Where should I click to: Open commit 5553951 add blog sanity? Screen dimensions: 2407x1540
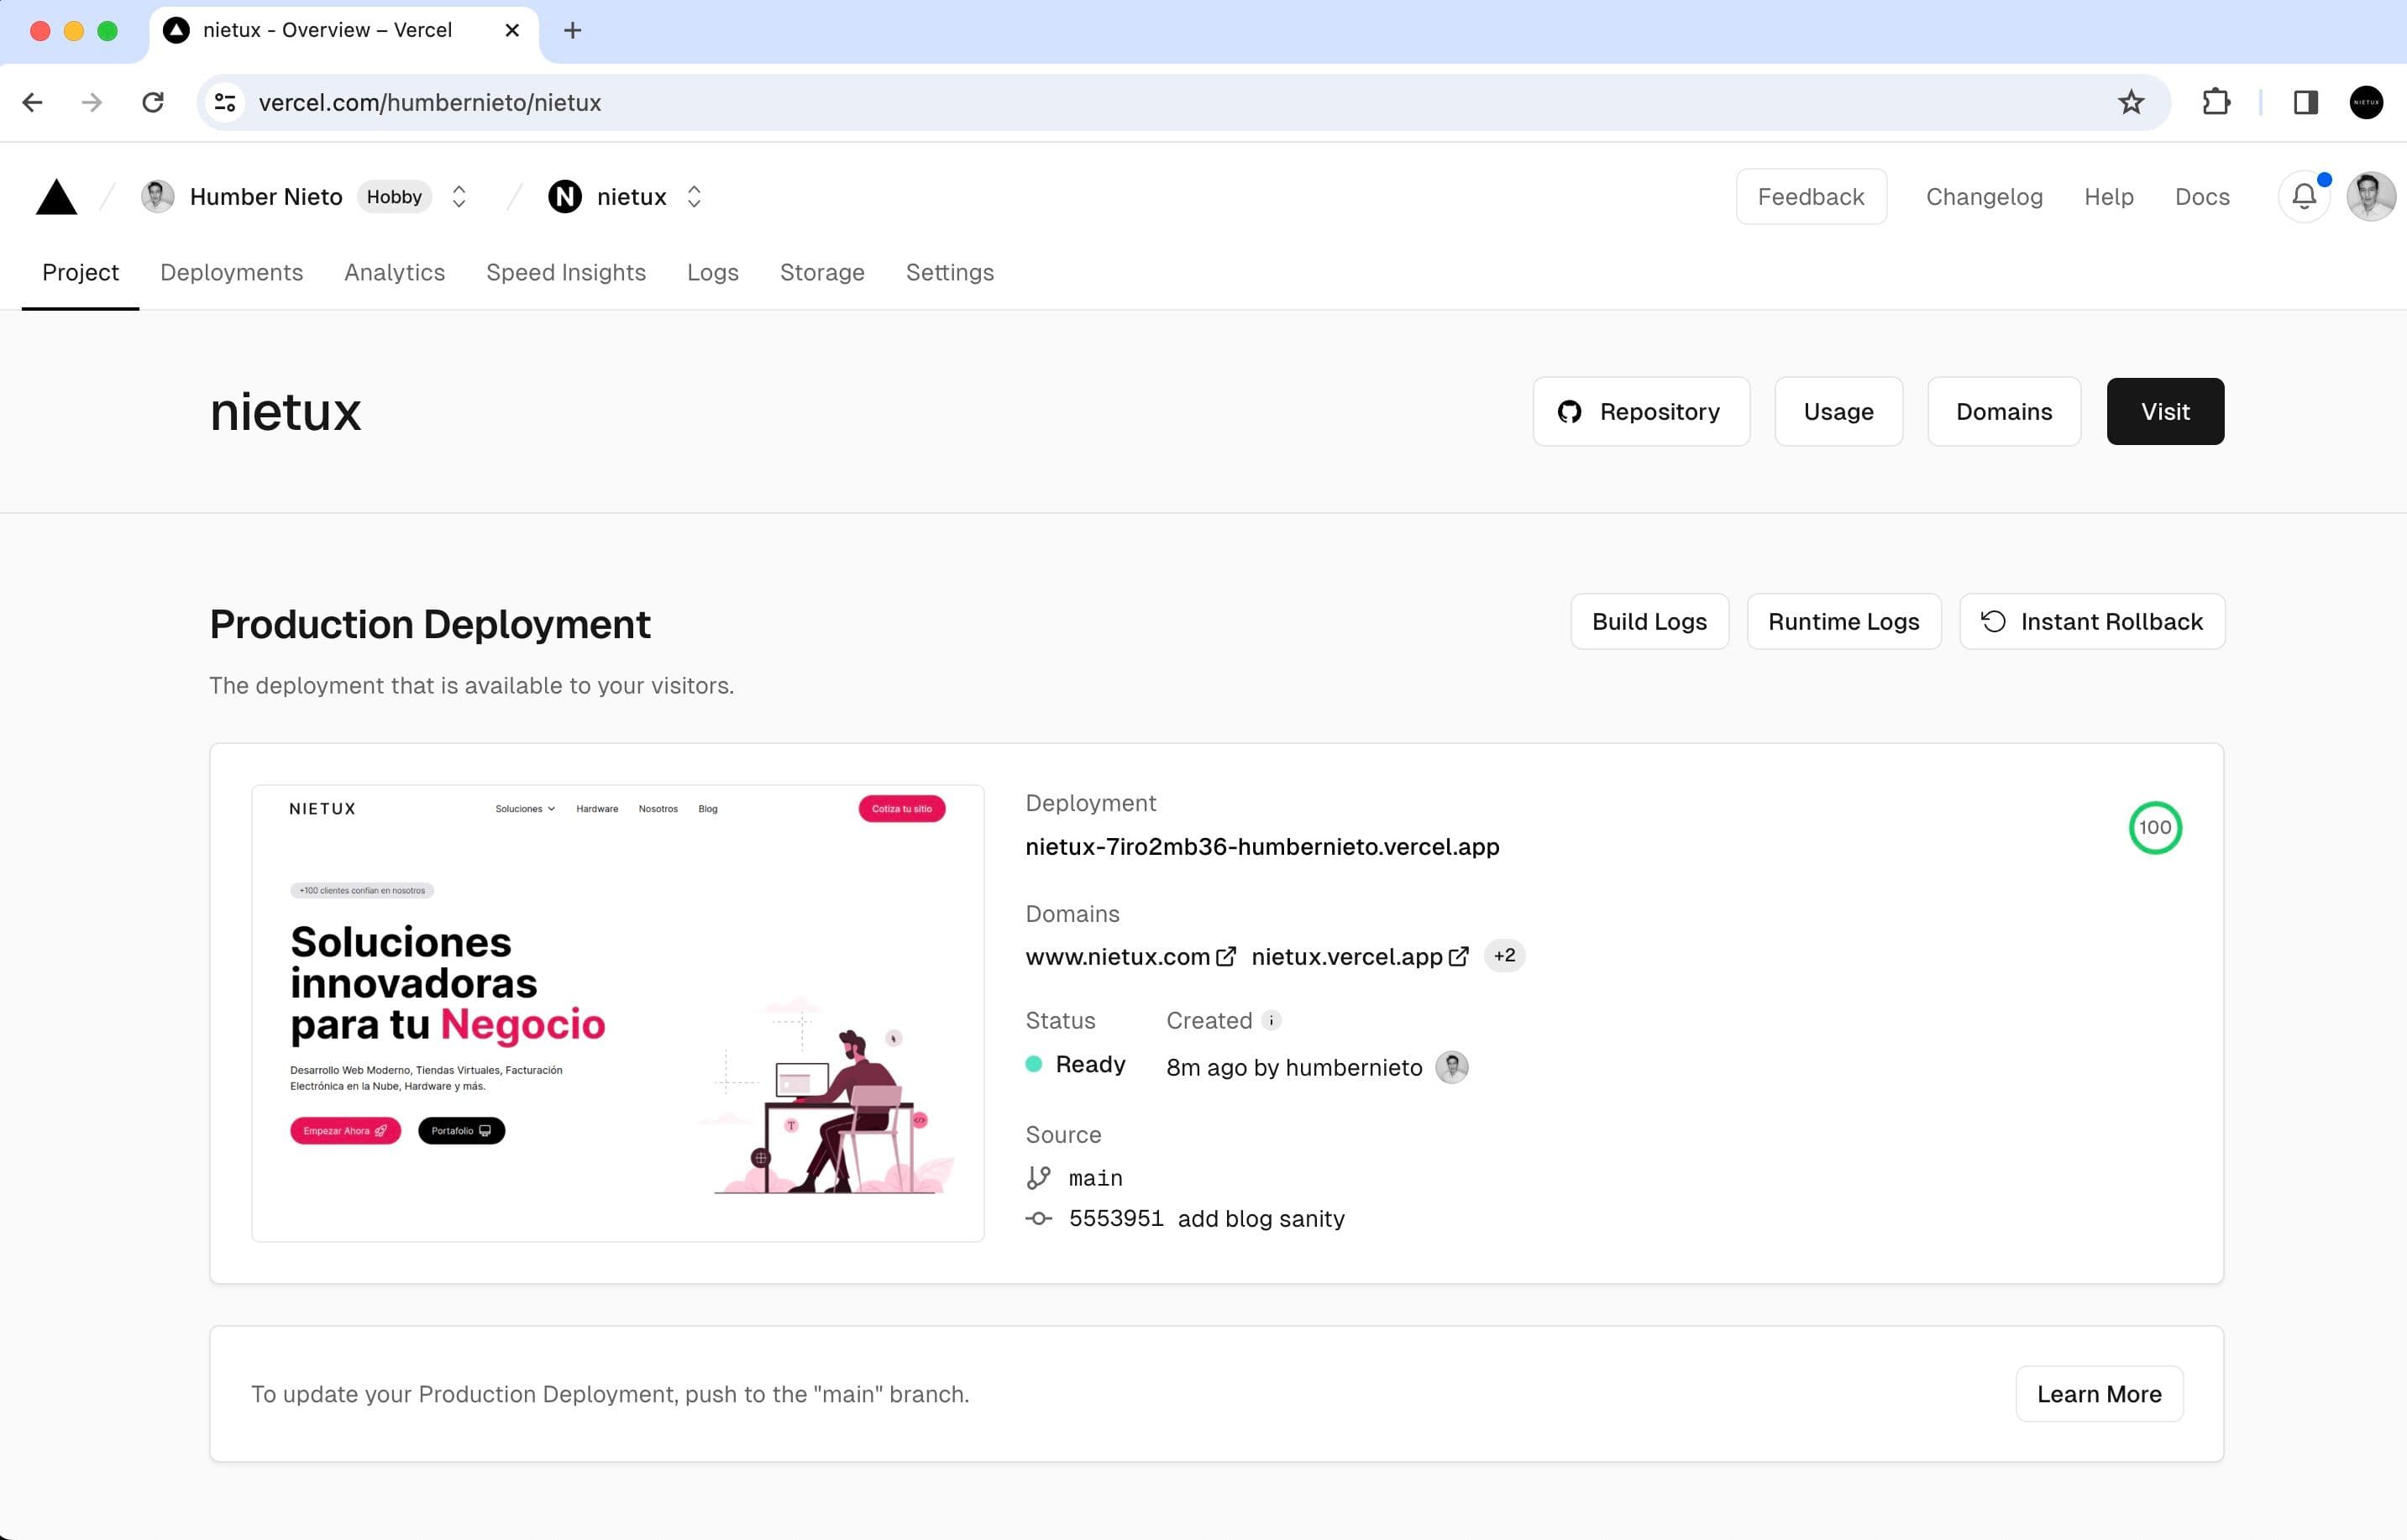pyautogui.click(x=1206, y=1219)
